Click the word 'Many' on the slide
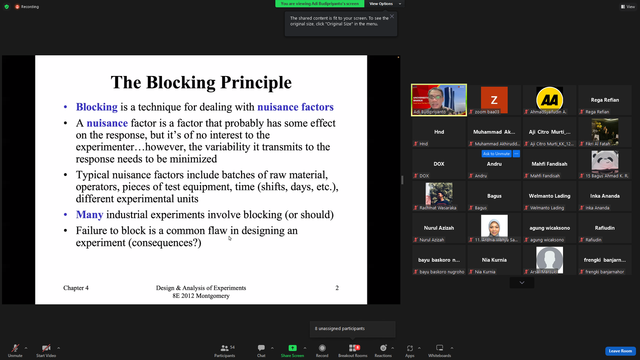640x360 pixels. (89, 215)
